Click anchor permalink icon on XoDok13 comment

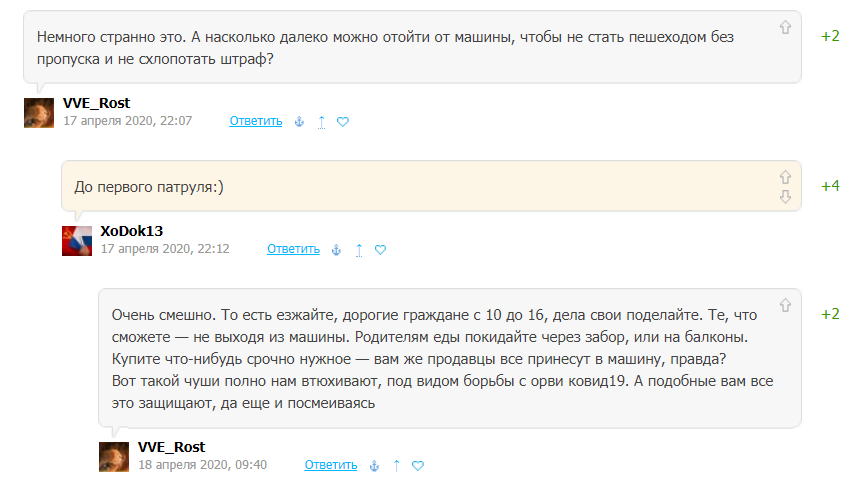(x=336, y=250)
